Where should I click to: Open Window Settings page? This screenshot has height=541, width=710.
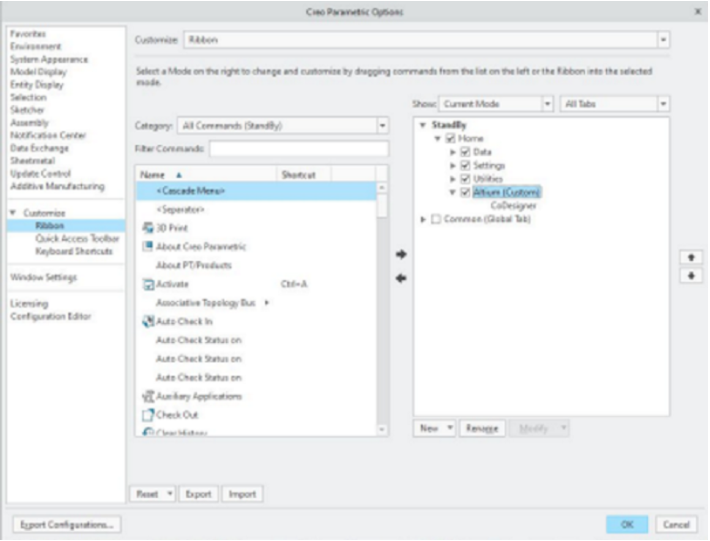click(x=43, y=277)
